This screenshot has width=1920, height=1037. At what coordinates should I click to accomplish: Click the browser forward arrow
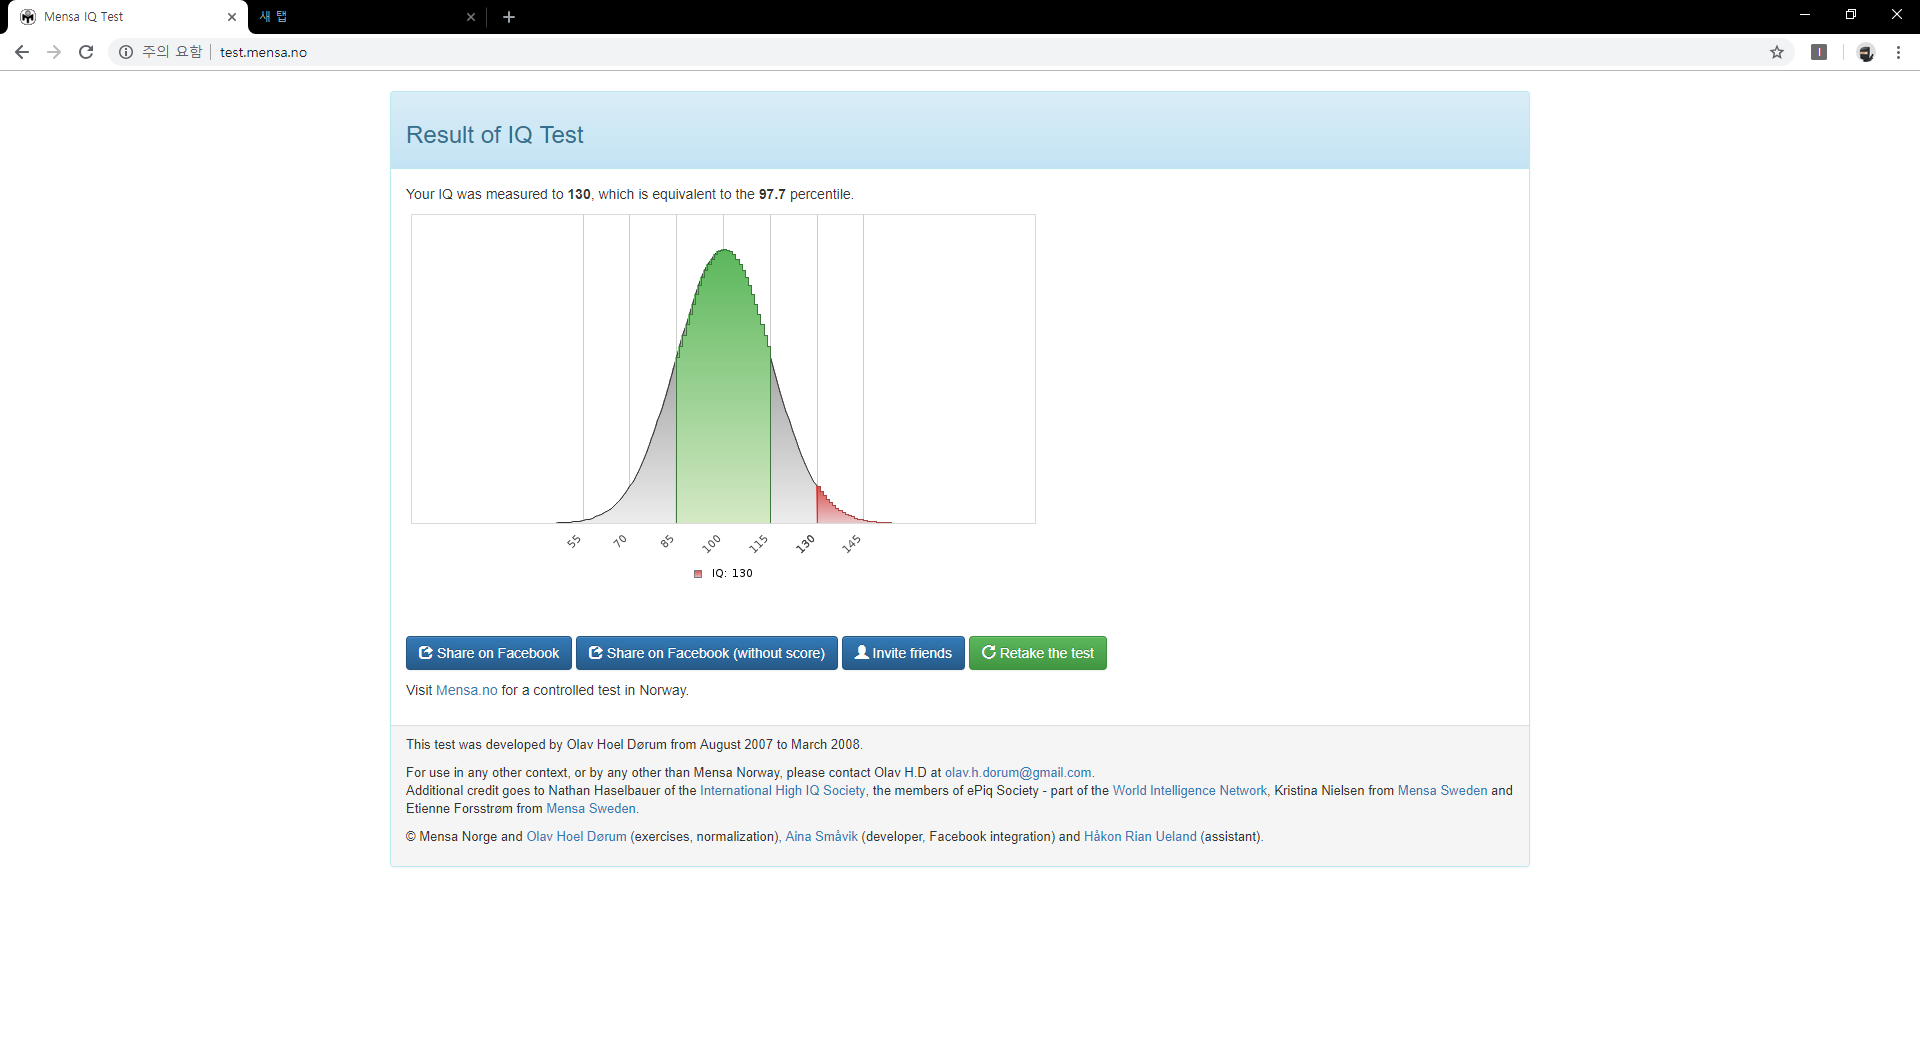tap(54, 52)
